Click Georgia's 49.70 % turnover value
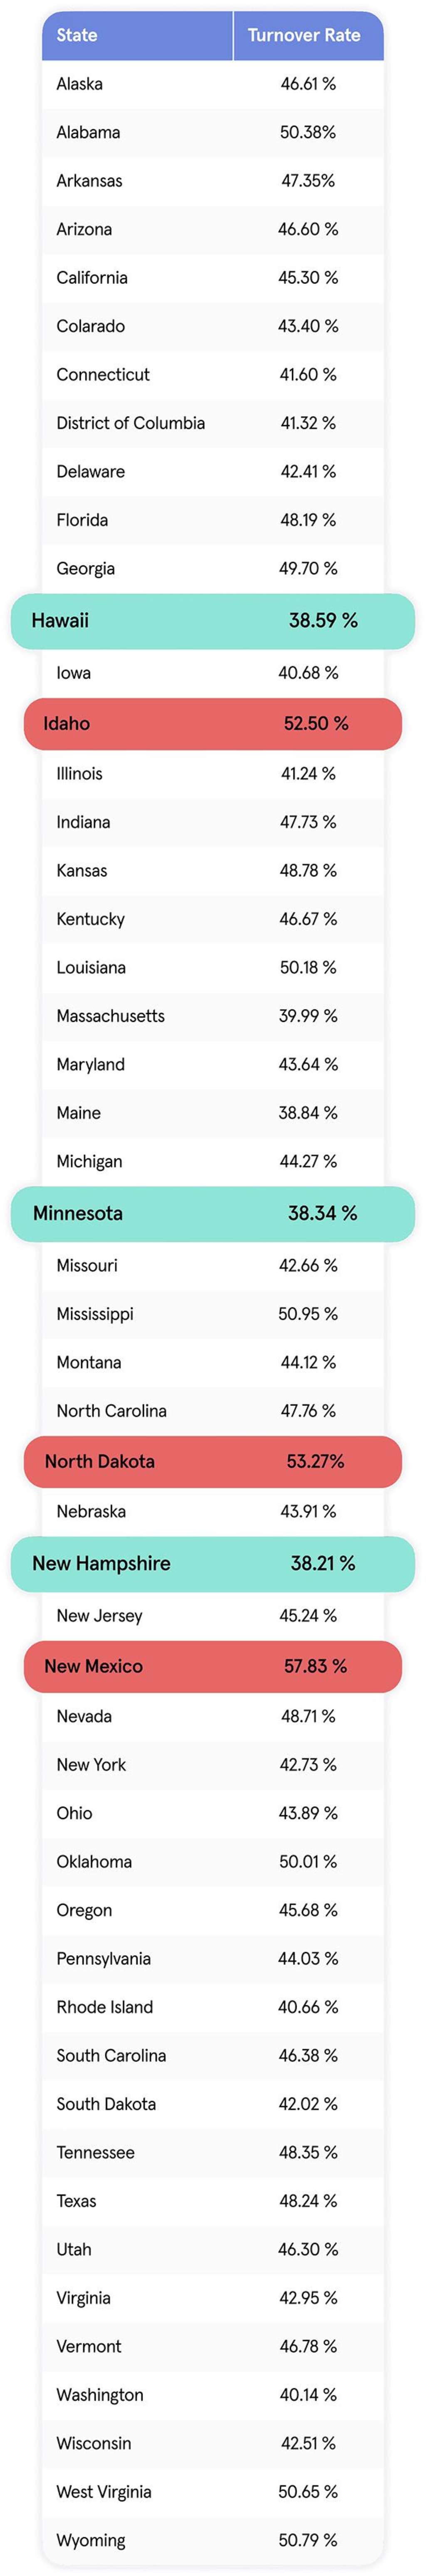 (308, 568)
